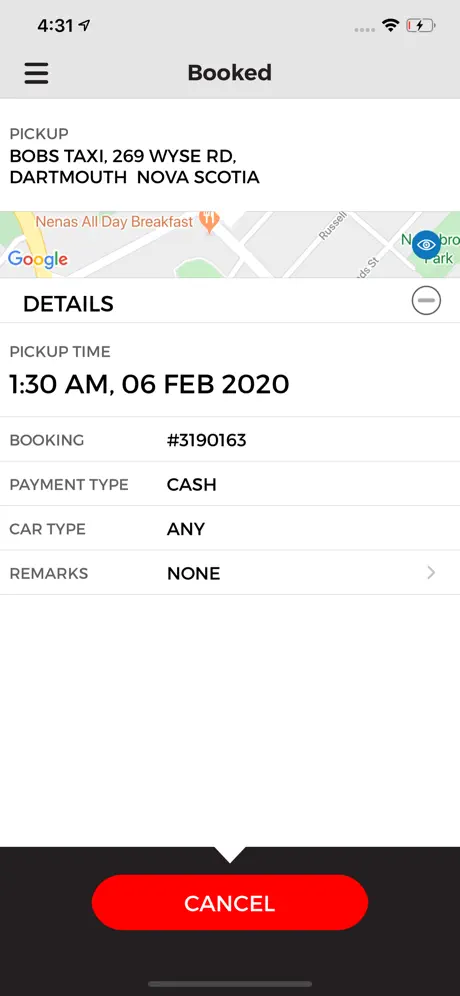Tap the pickup time 1:30 AM, 06 Feb 2020
Screen dimensions: 460x996
pyautogui.click(x=149, y=384)
